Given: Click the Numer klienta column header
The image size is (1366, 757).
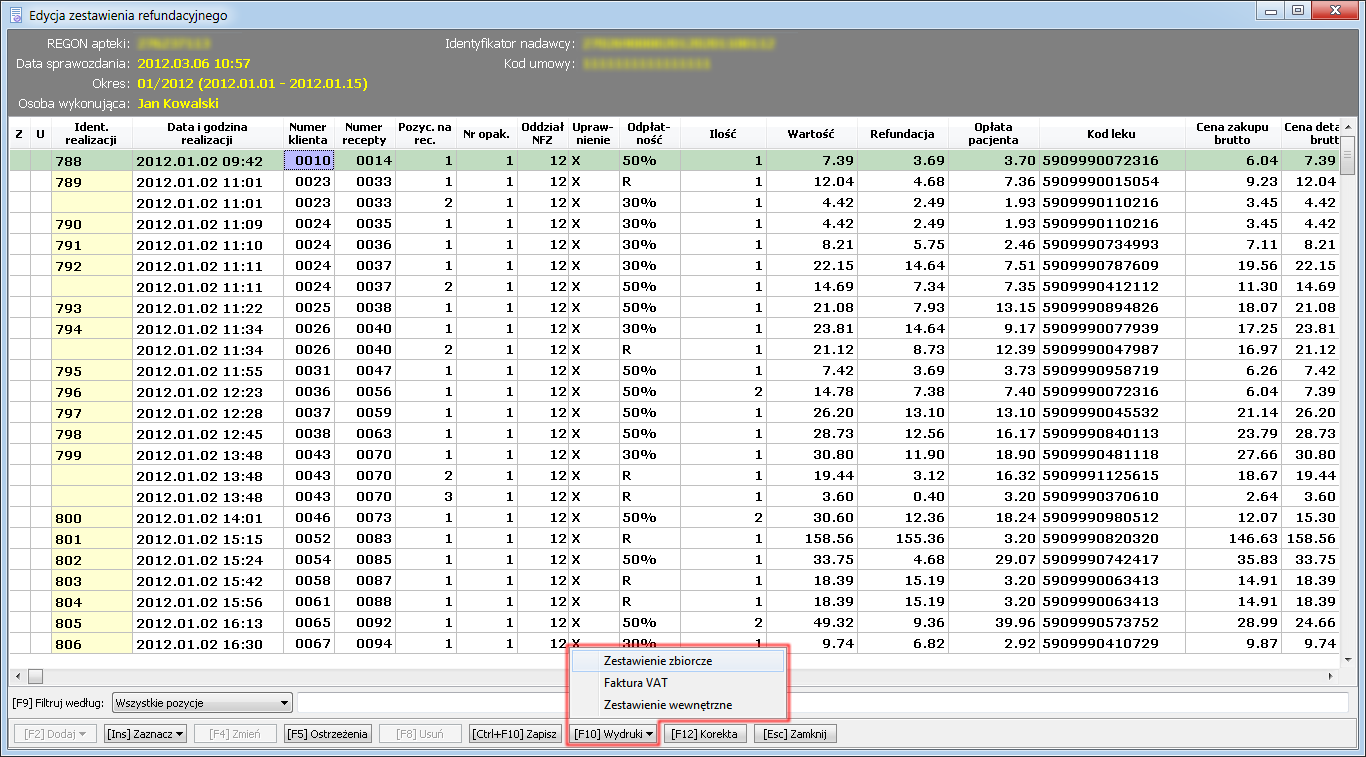Looking at the screenshot, I should click(x=309, y=133).
